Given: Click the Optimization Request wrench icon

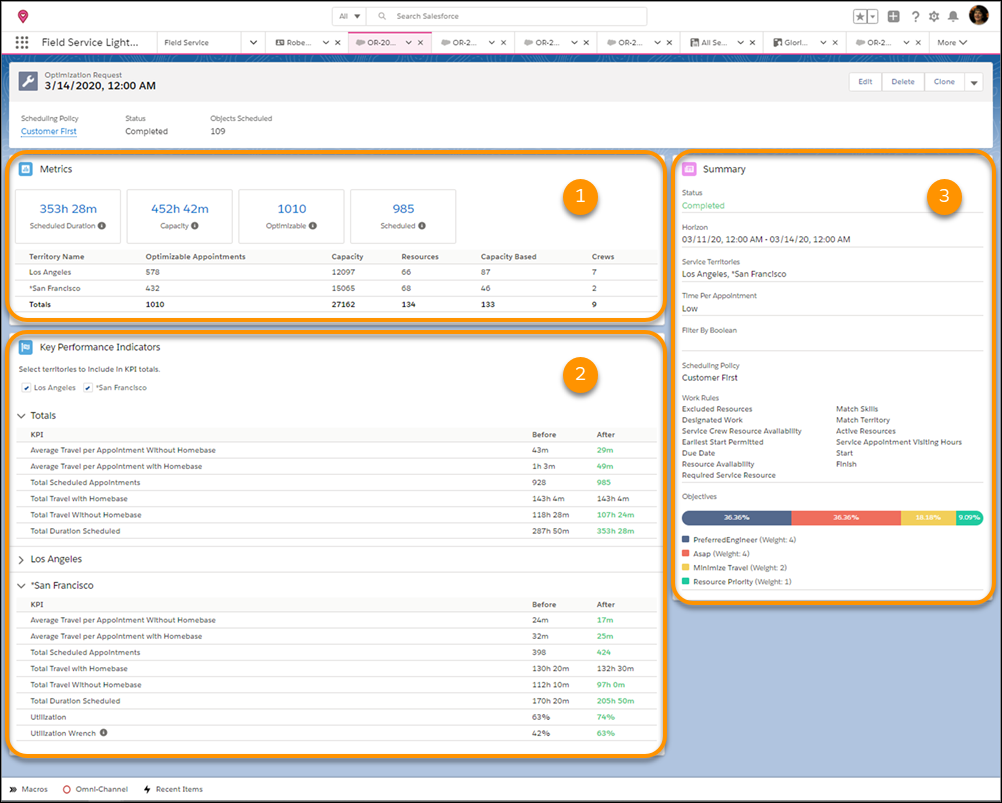Looking at the screenshot, I should click(28, 81).
